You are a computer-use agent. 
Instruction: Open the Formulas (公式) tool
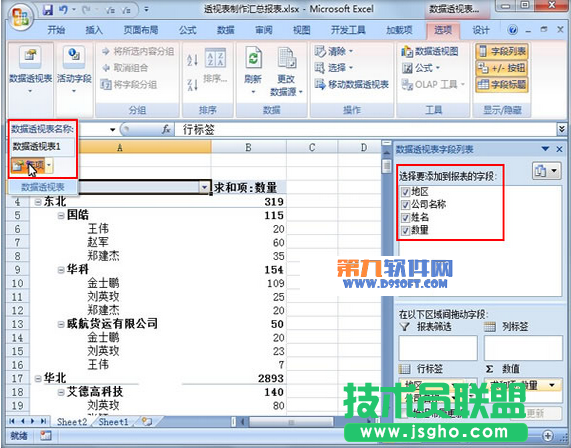tap(421, 68)
